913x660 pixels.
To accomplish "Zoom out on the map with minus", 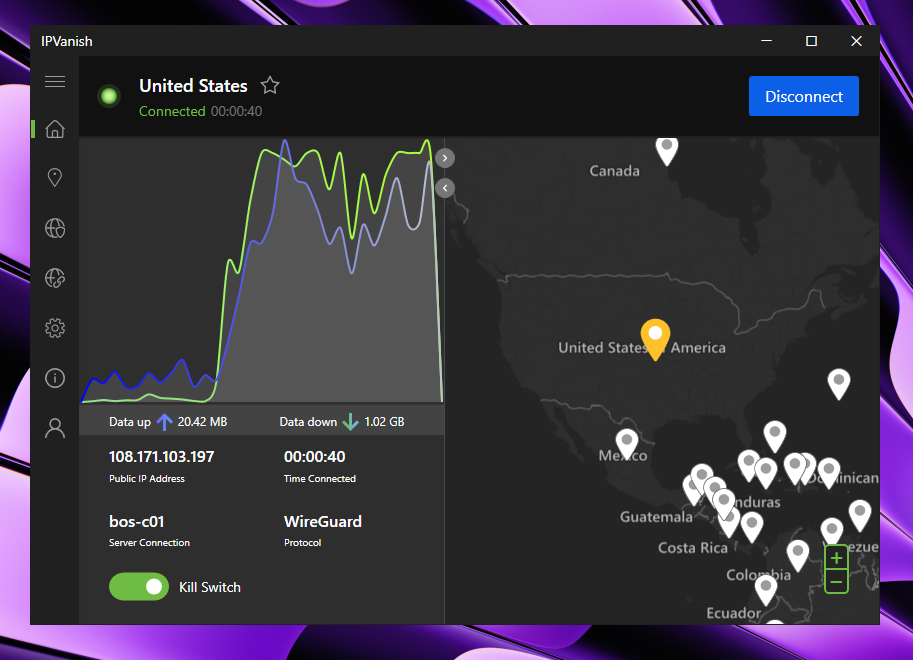I will 836,581.
